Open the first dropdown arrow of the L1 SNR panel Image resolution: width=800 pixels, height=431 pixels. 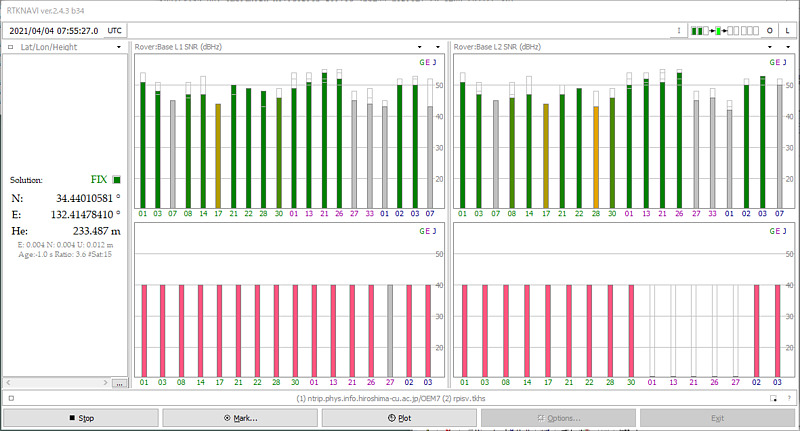click(x=419, y=47)
